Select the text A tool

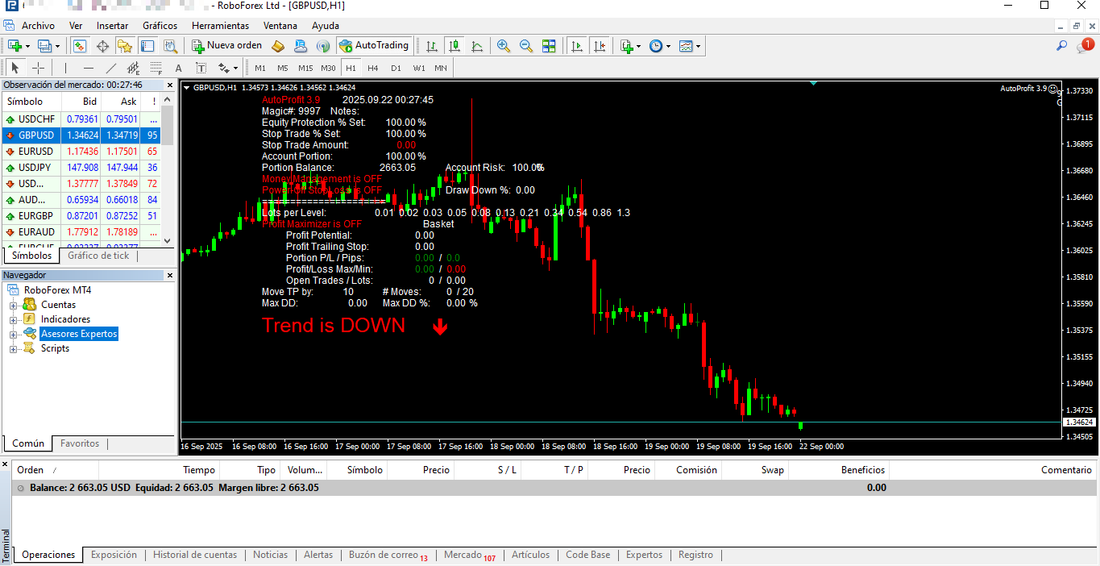point(178,68)
